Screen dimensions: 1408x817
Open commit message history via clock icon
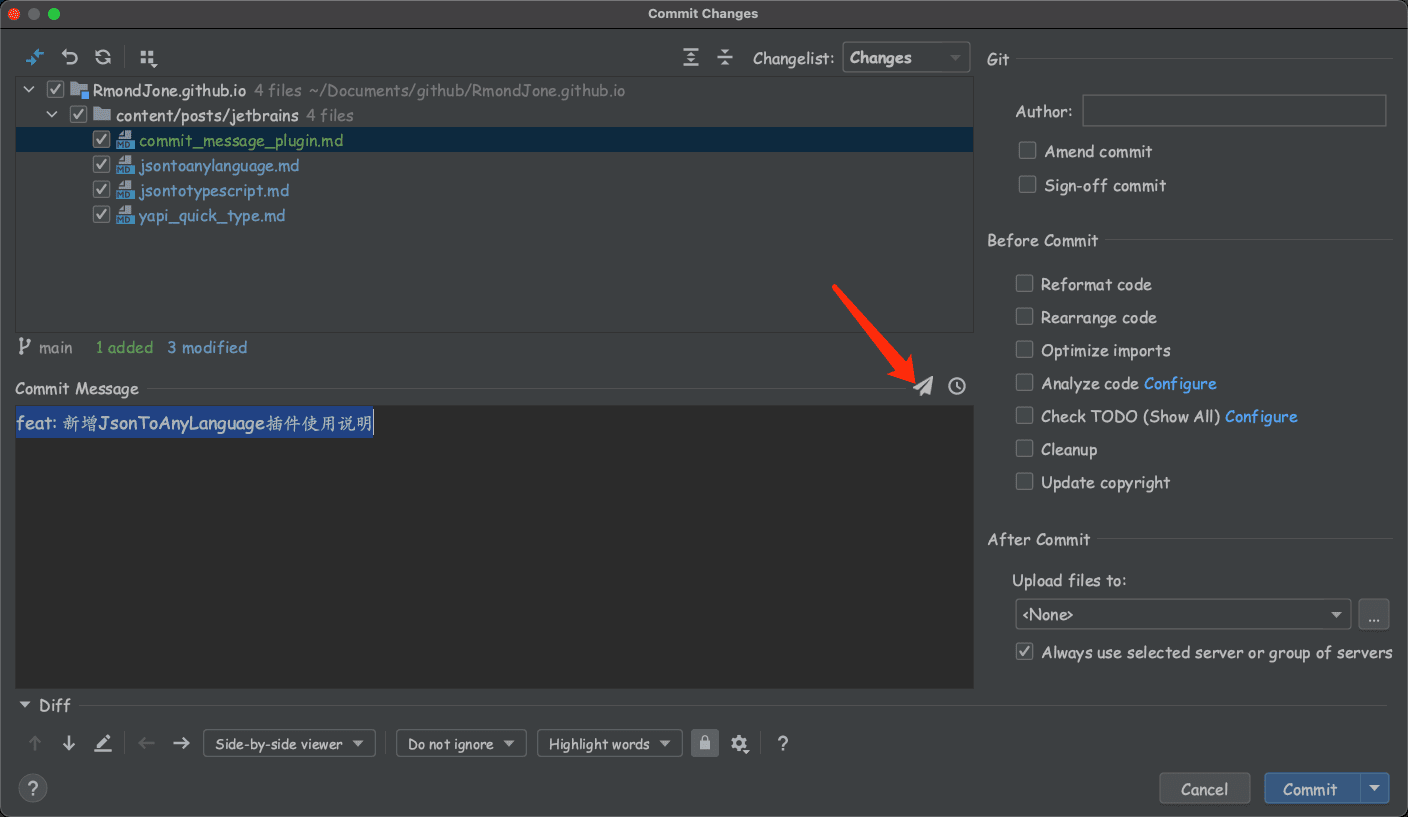tap(956, 386)
